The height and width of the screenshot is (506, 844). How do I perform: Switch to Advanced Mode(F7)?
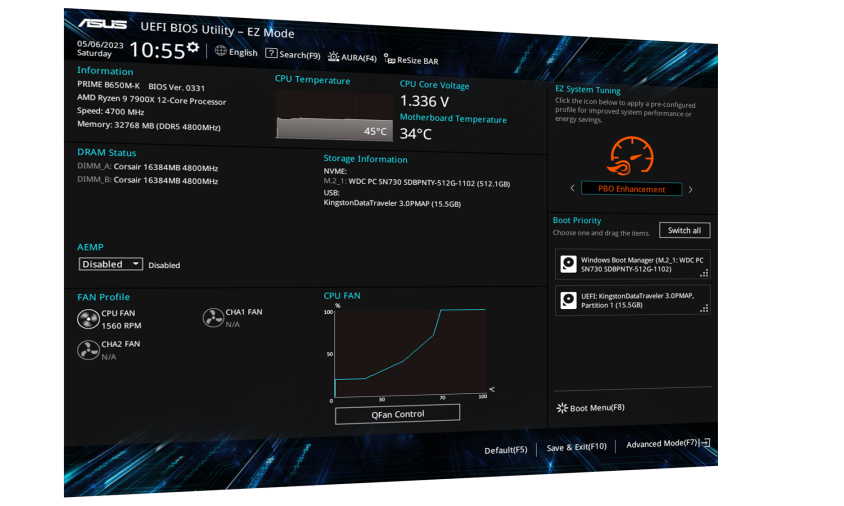point(662,444)
